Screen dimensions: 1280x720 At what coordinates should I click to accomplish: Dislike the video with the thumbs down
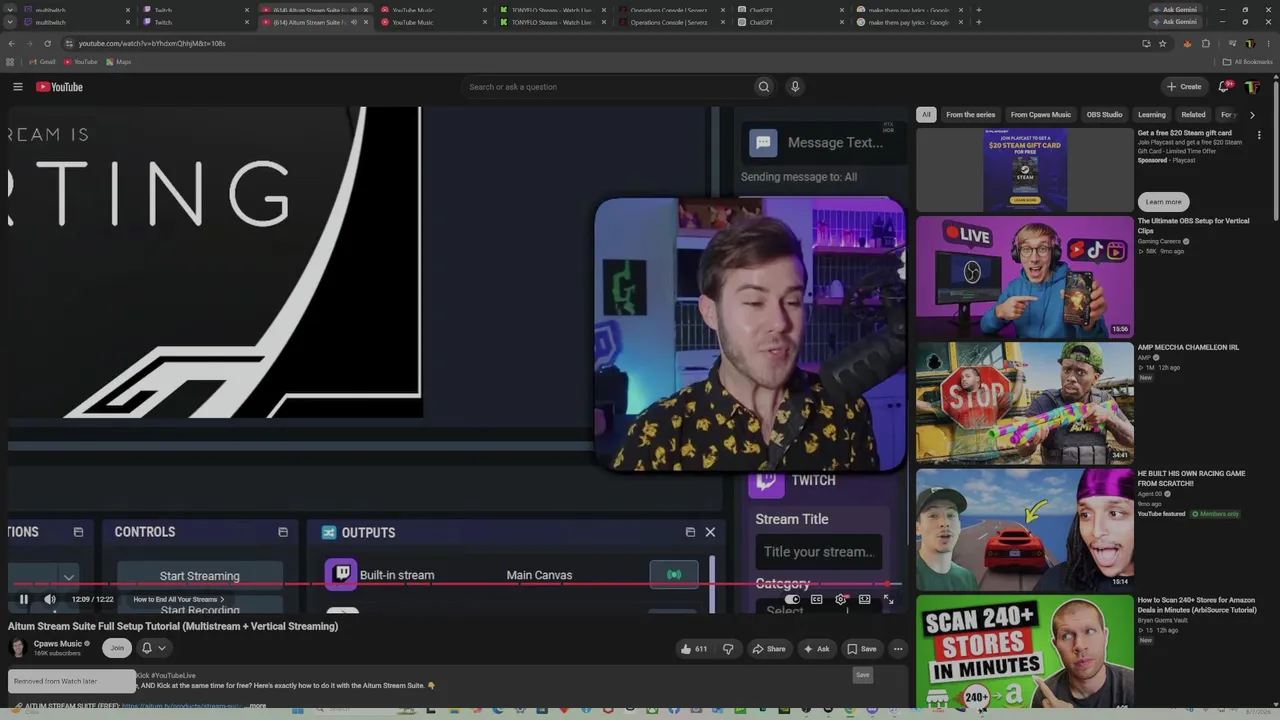point(728,649)
